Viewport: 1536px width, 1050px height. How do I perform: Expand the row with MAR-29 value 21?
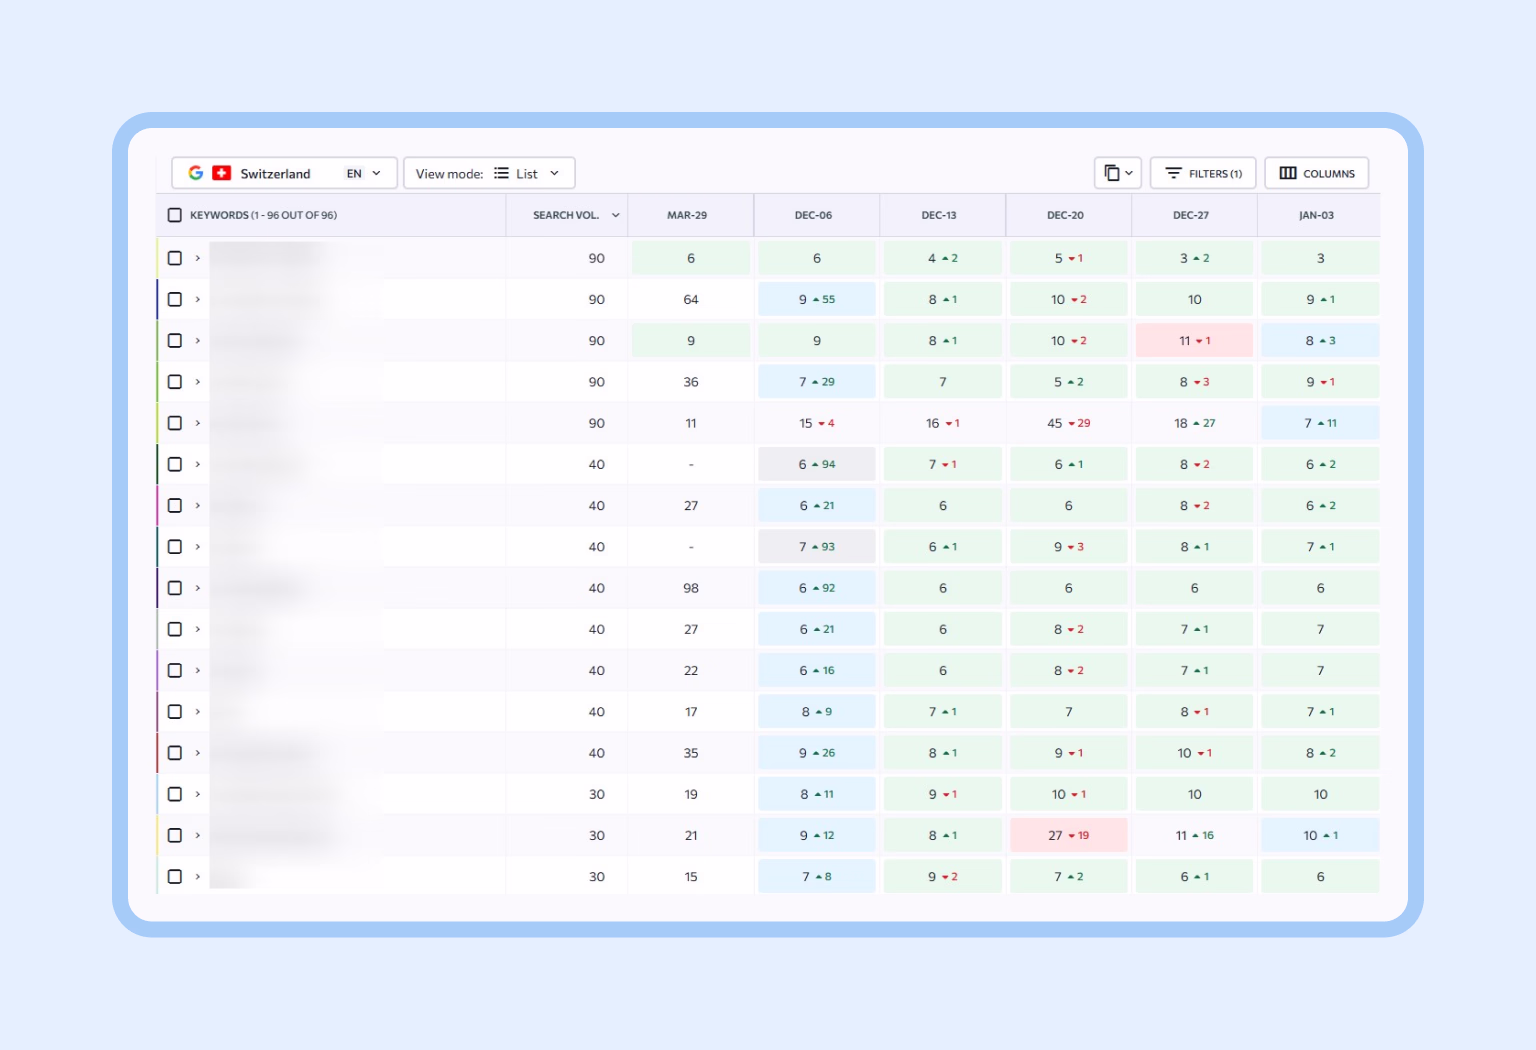pos(198,835)
